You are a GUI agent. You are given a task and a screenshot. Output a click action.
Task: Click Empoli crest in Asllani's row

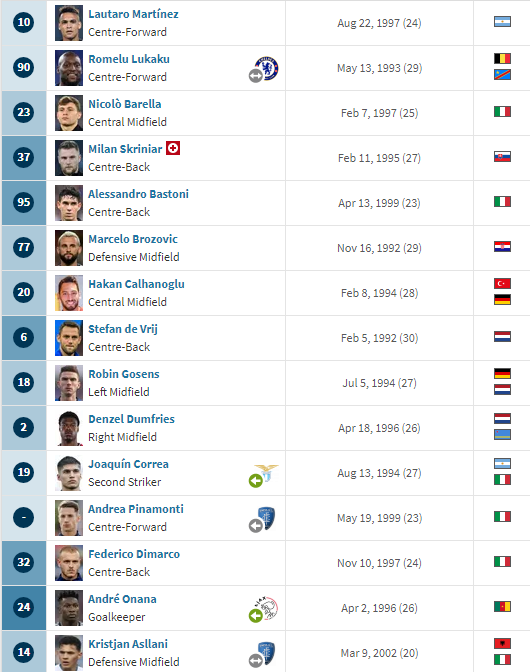pyautogui.click(x=266, y=653)
